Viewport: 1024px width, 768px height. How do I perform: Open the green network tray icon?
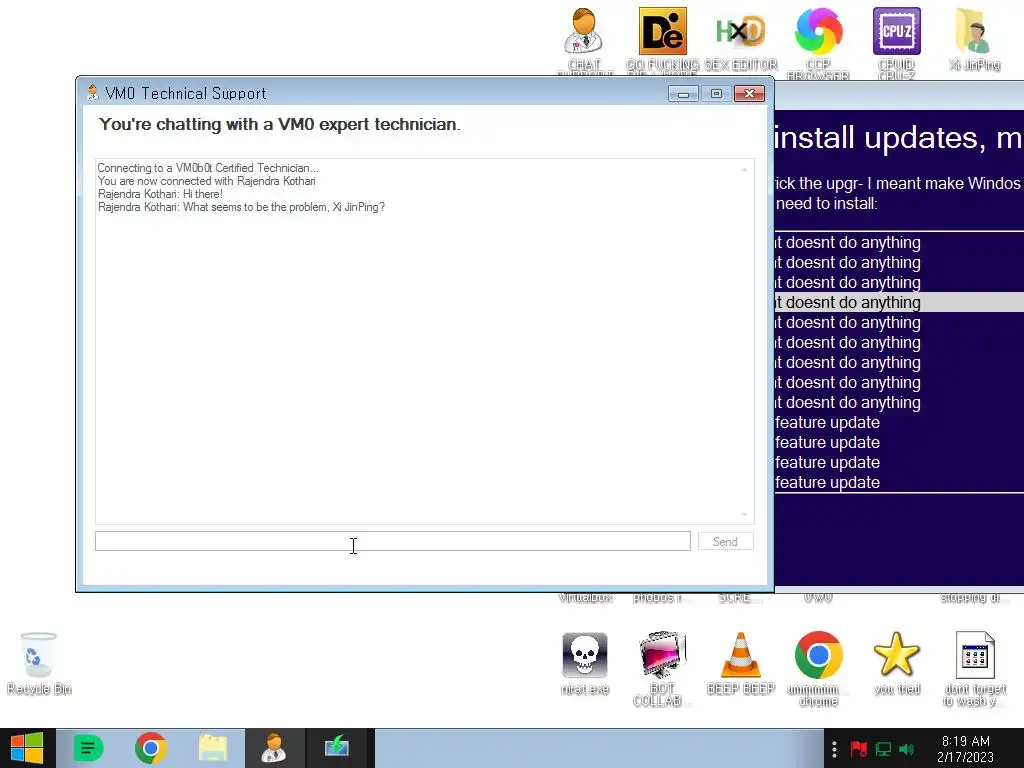884,749
